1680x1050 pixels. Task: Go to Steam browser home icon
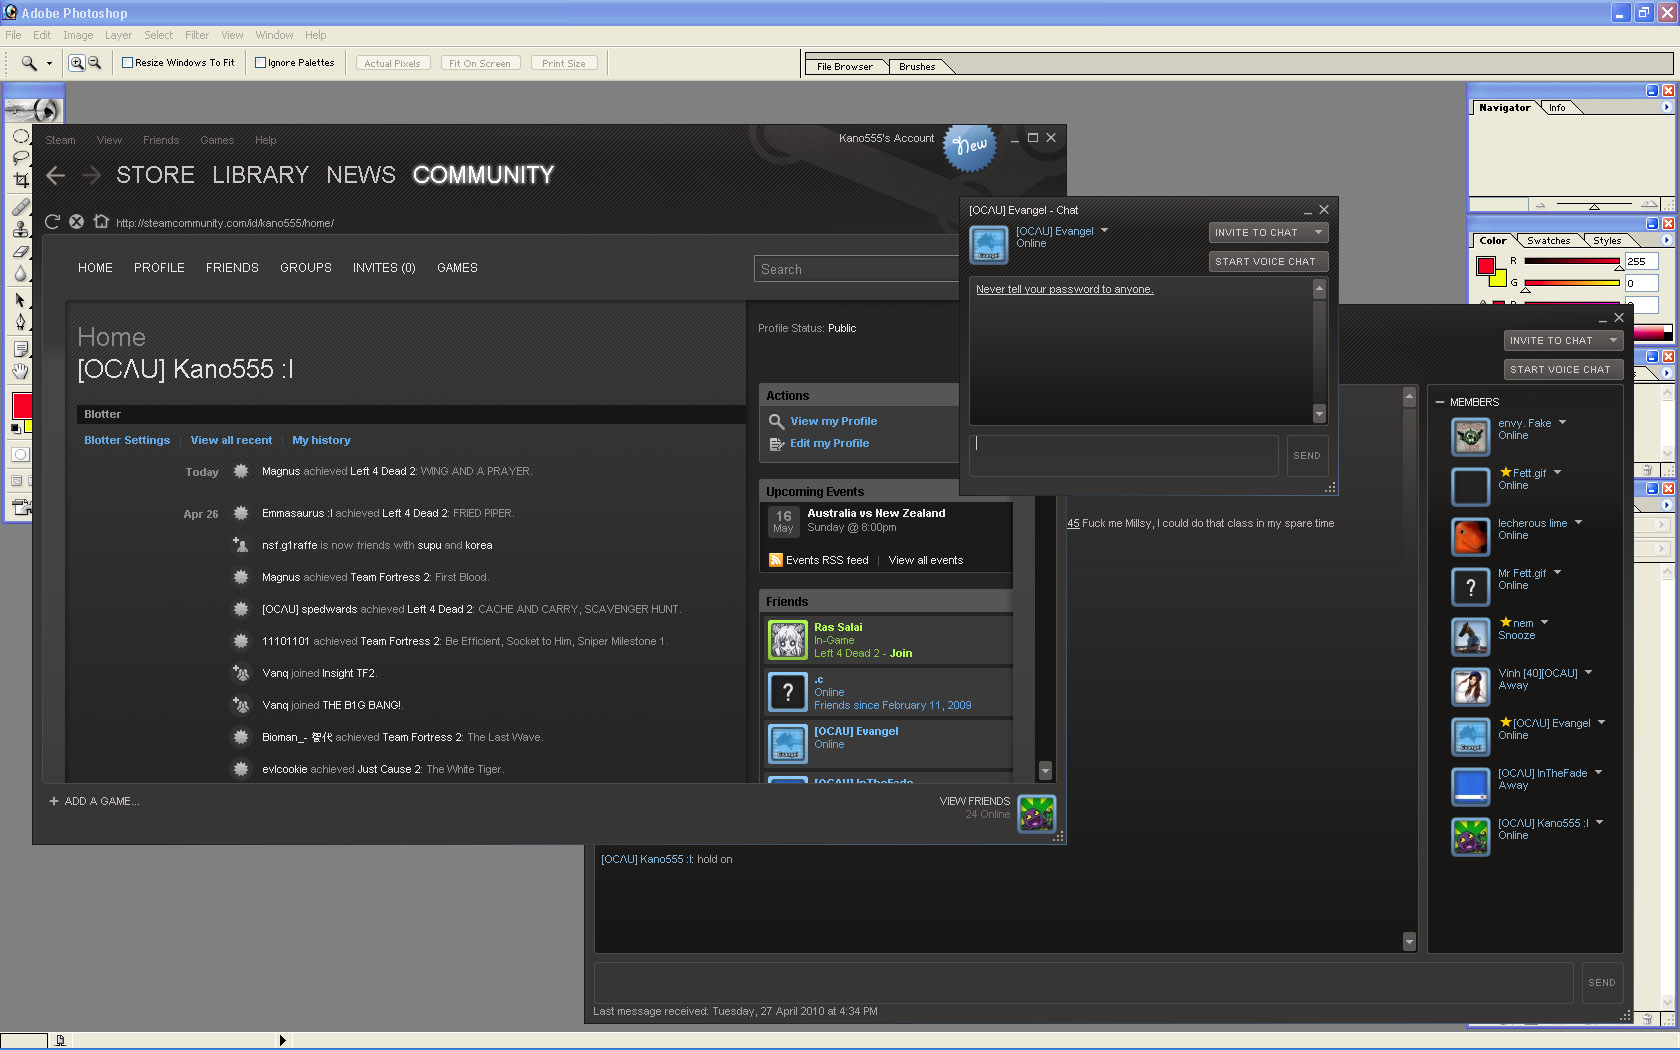(101, 222)
